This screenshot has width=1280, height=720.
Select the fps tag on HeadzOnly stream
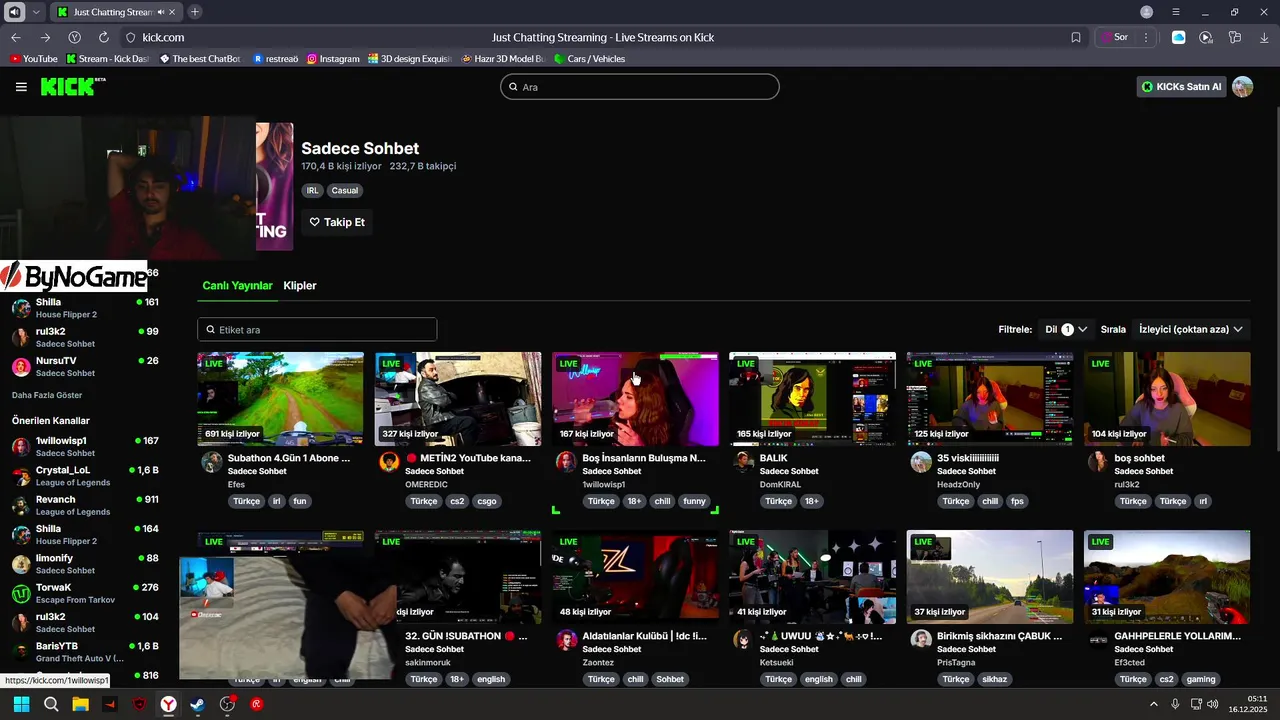pyautogui.click(x=1017, y=501)
